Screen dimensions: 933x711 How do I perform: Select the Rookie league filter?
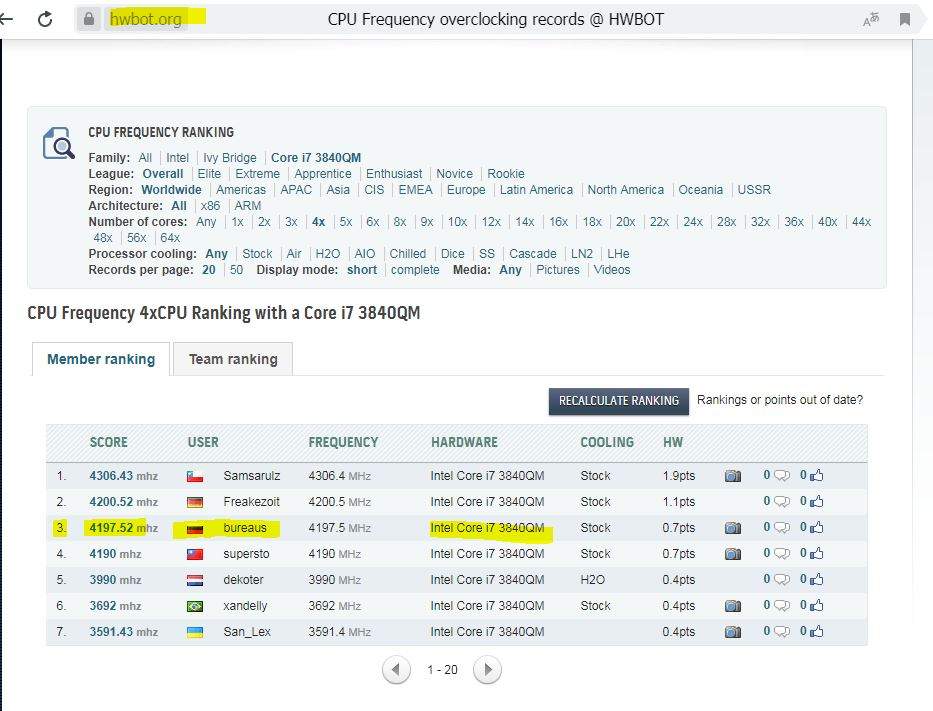pos(506,174)
